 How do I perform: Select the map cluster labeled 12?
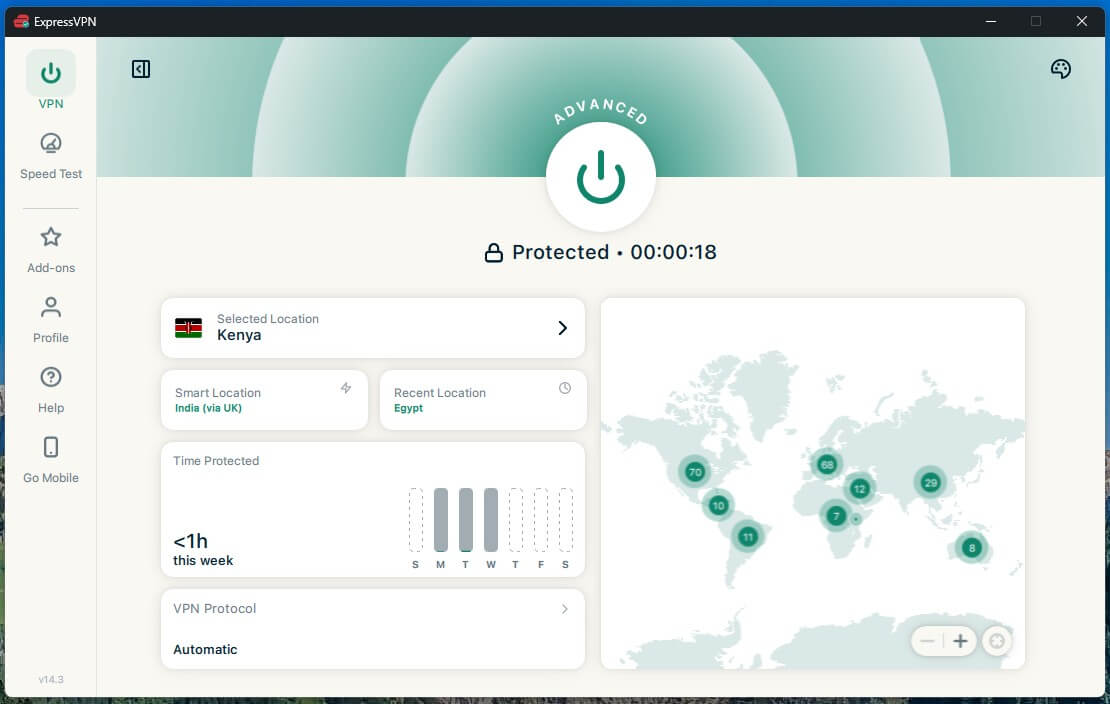(x=859, y=489)
